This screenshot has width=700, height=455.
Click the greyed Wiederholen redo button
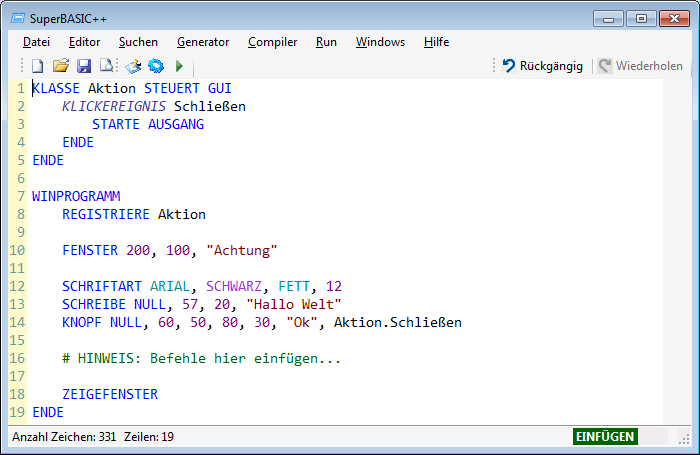click(641, 66)
